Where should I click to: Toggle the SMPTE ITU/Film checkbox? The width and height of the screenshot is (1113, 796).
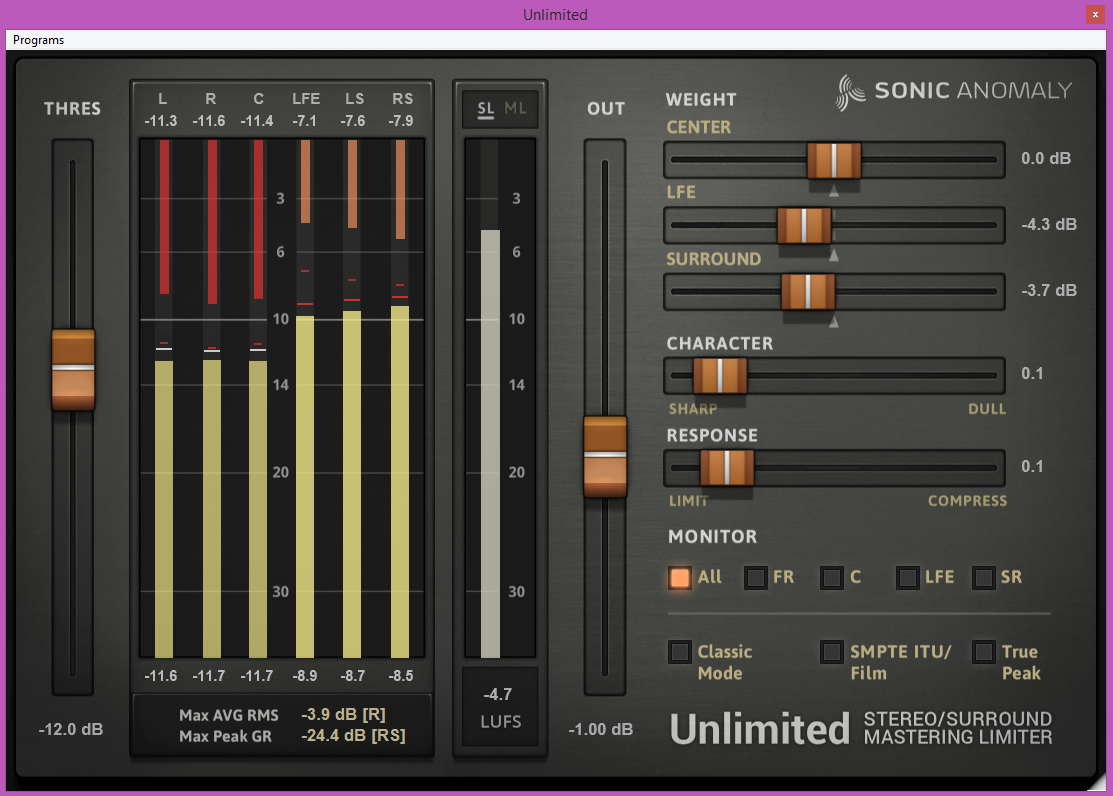[x=831, y=652]
